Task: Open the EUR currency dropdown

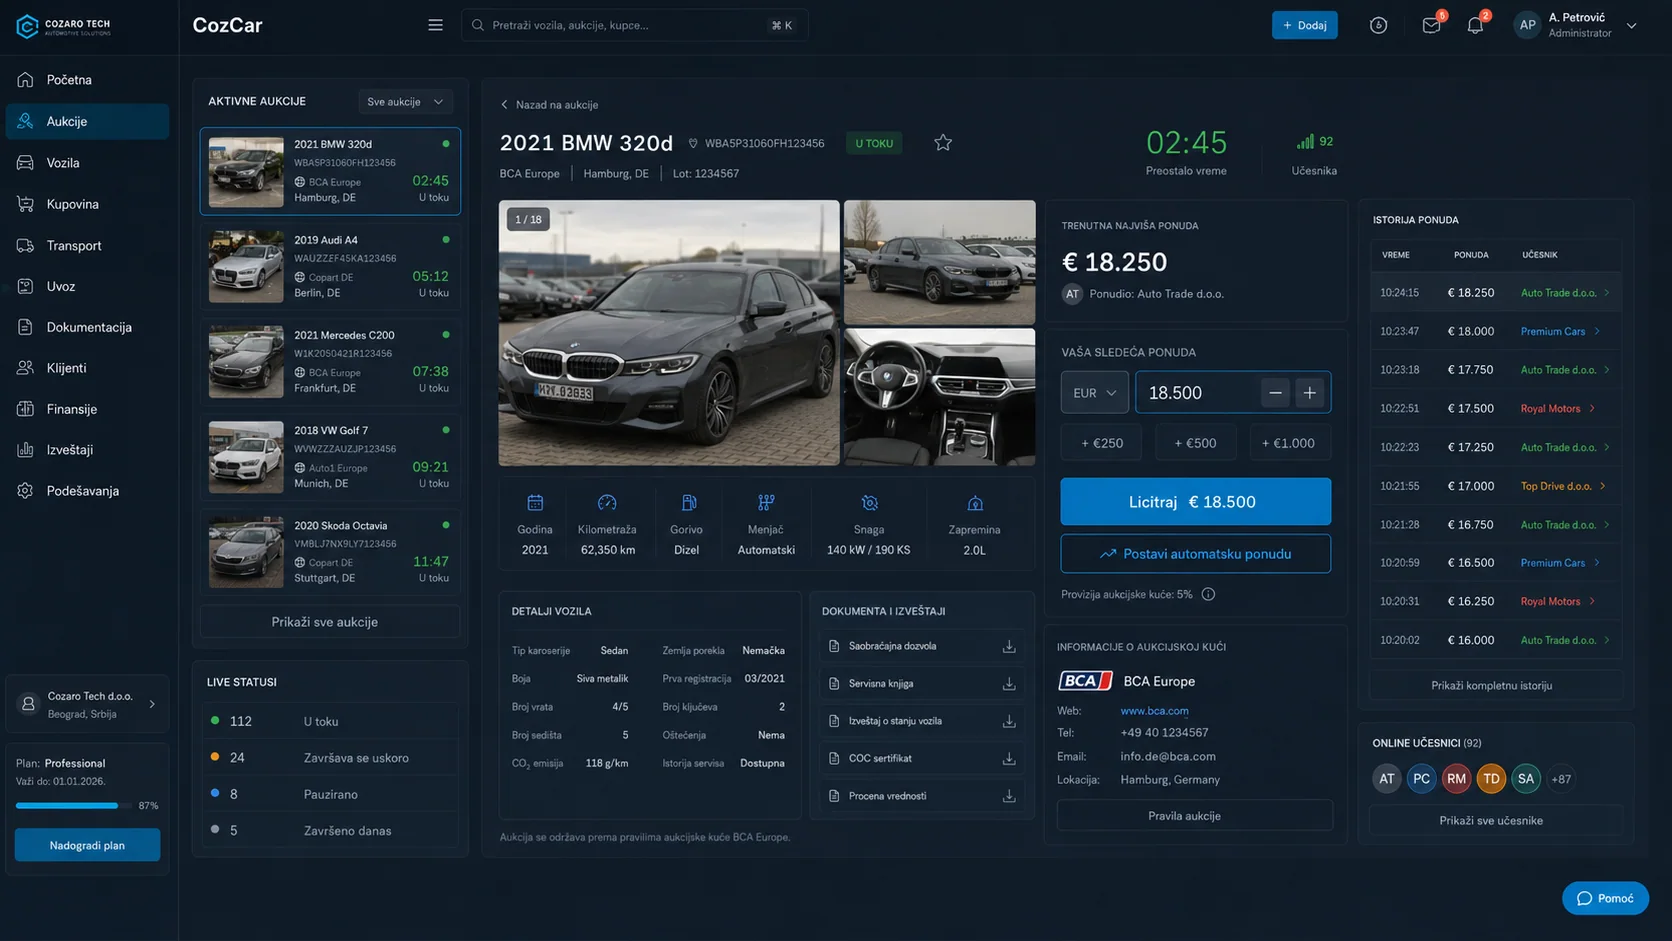Action: 1094,393
